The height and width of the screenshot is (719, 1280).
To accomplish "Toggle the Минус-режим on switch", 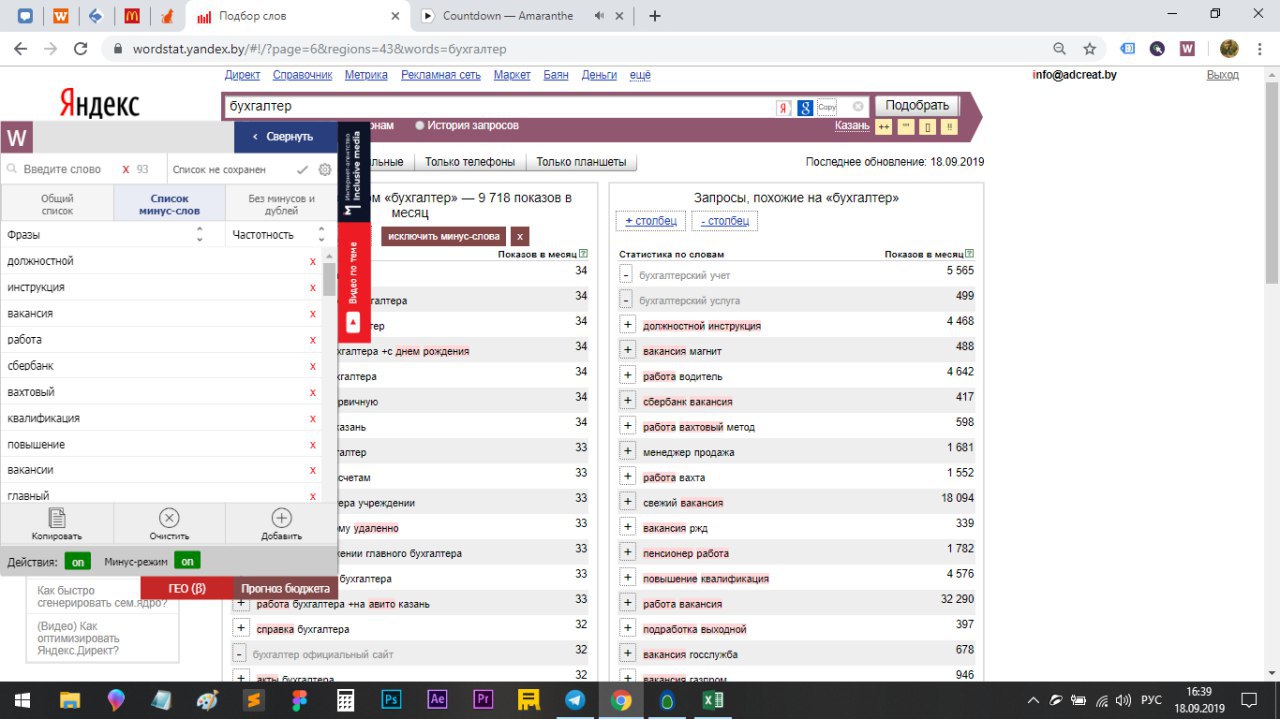I will pos(187,561).
